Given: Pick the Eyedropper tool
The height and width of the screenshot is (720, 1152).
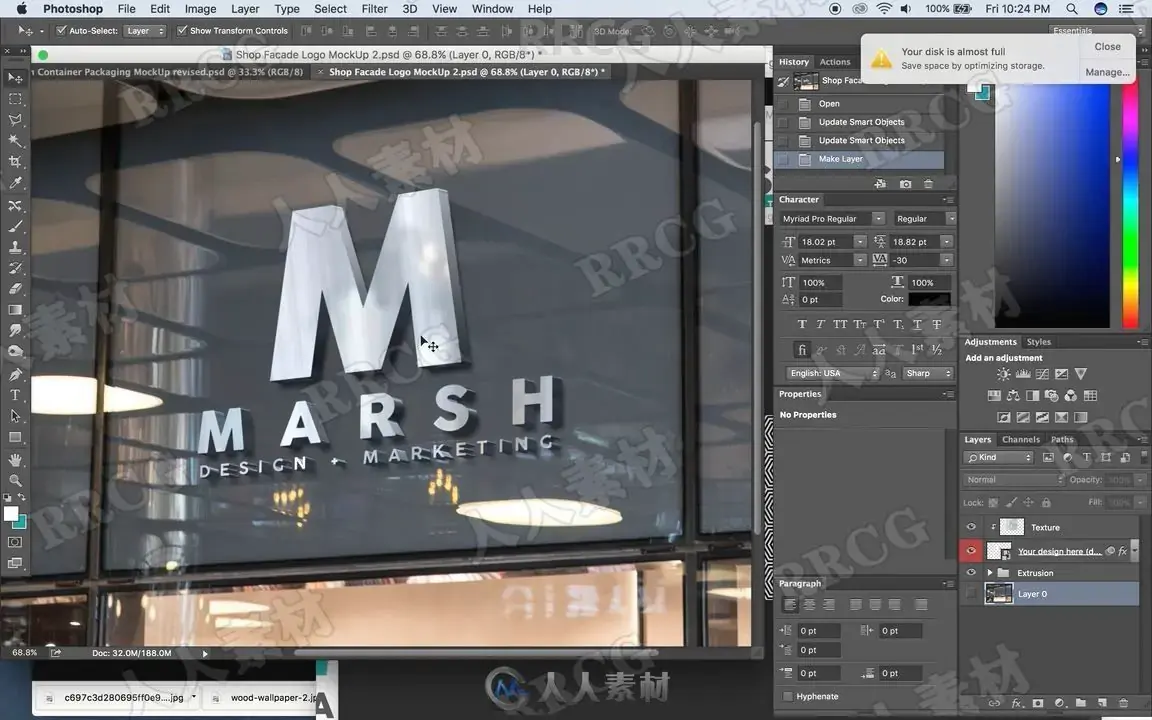Looking at the screenshot, I should click(15, 183).
